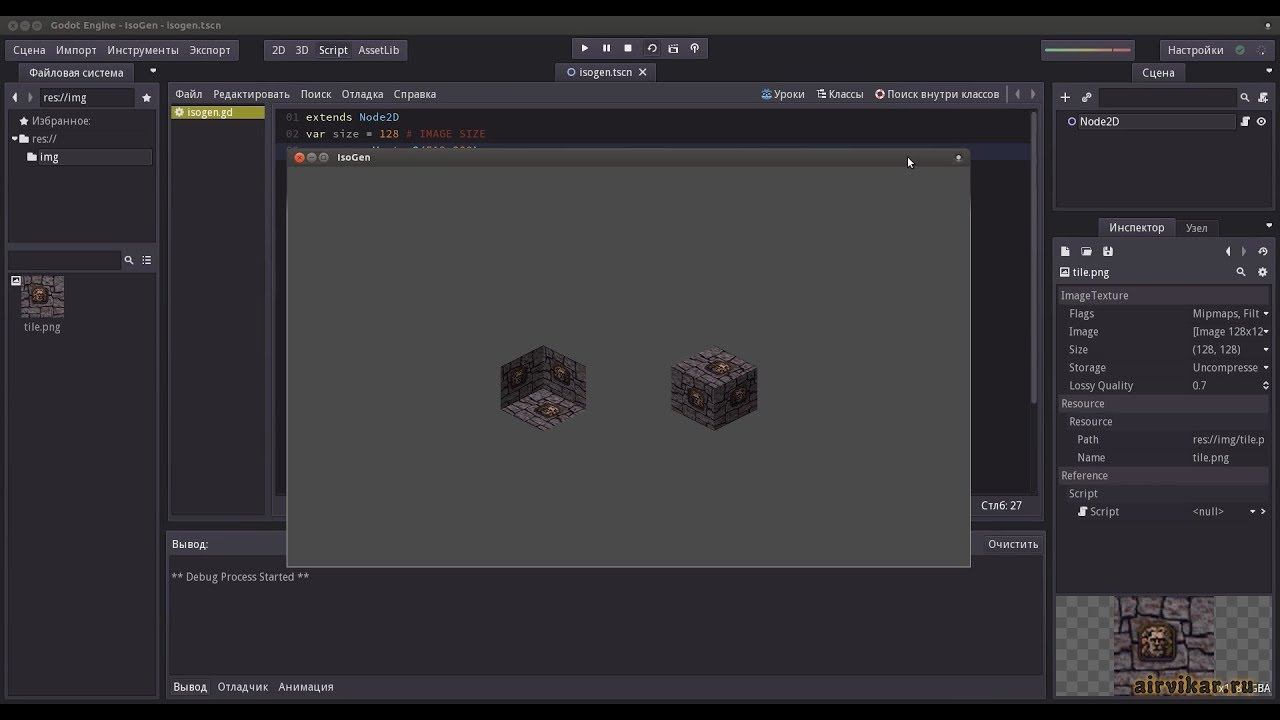This screenshot has width=1280, height=720.
Task: Go to previous object in Inspector history
Action: point(1228,252)
